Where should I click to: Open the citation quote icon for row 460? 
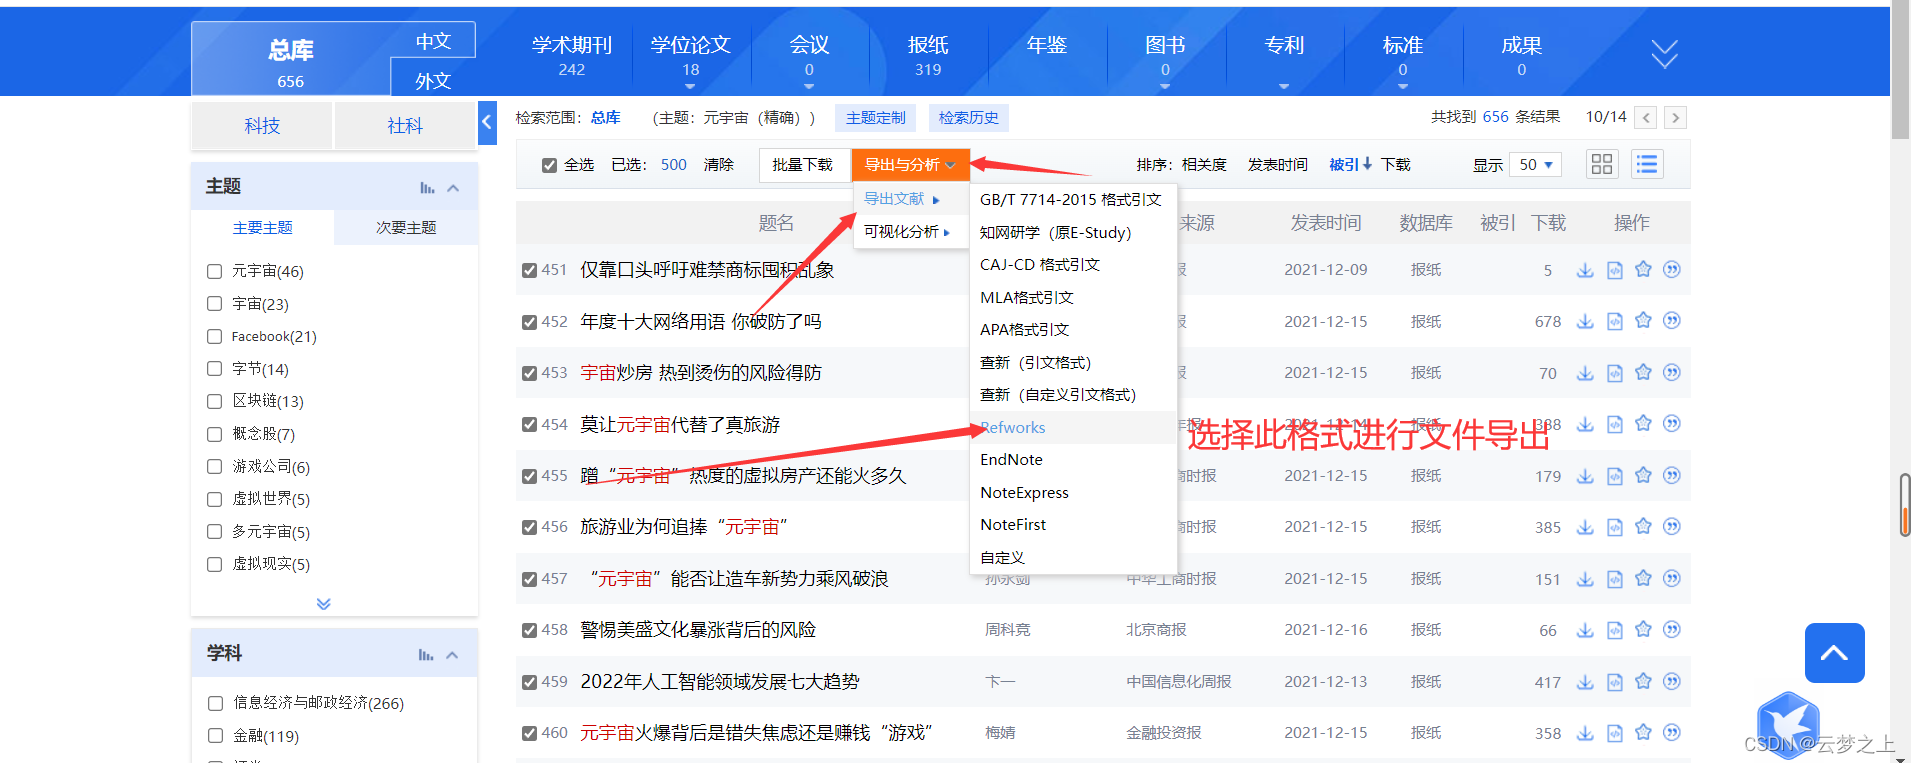(x=1672, y=733)
